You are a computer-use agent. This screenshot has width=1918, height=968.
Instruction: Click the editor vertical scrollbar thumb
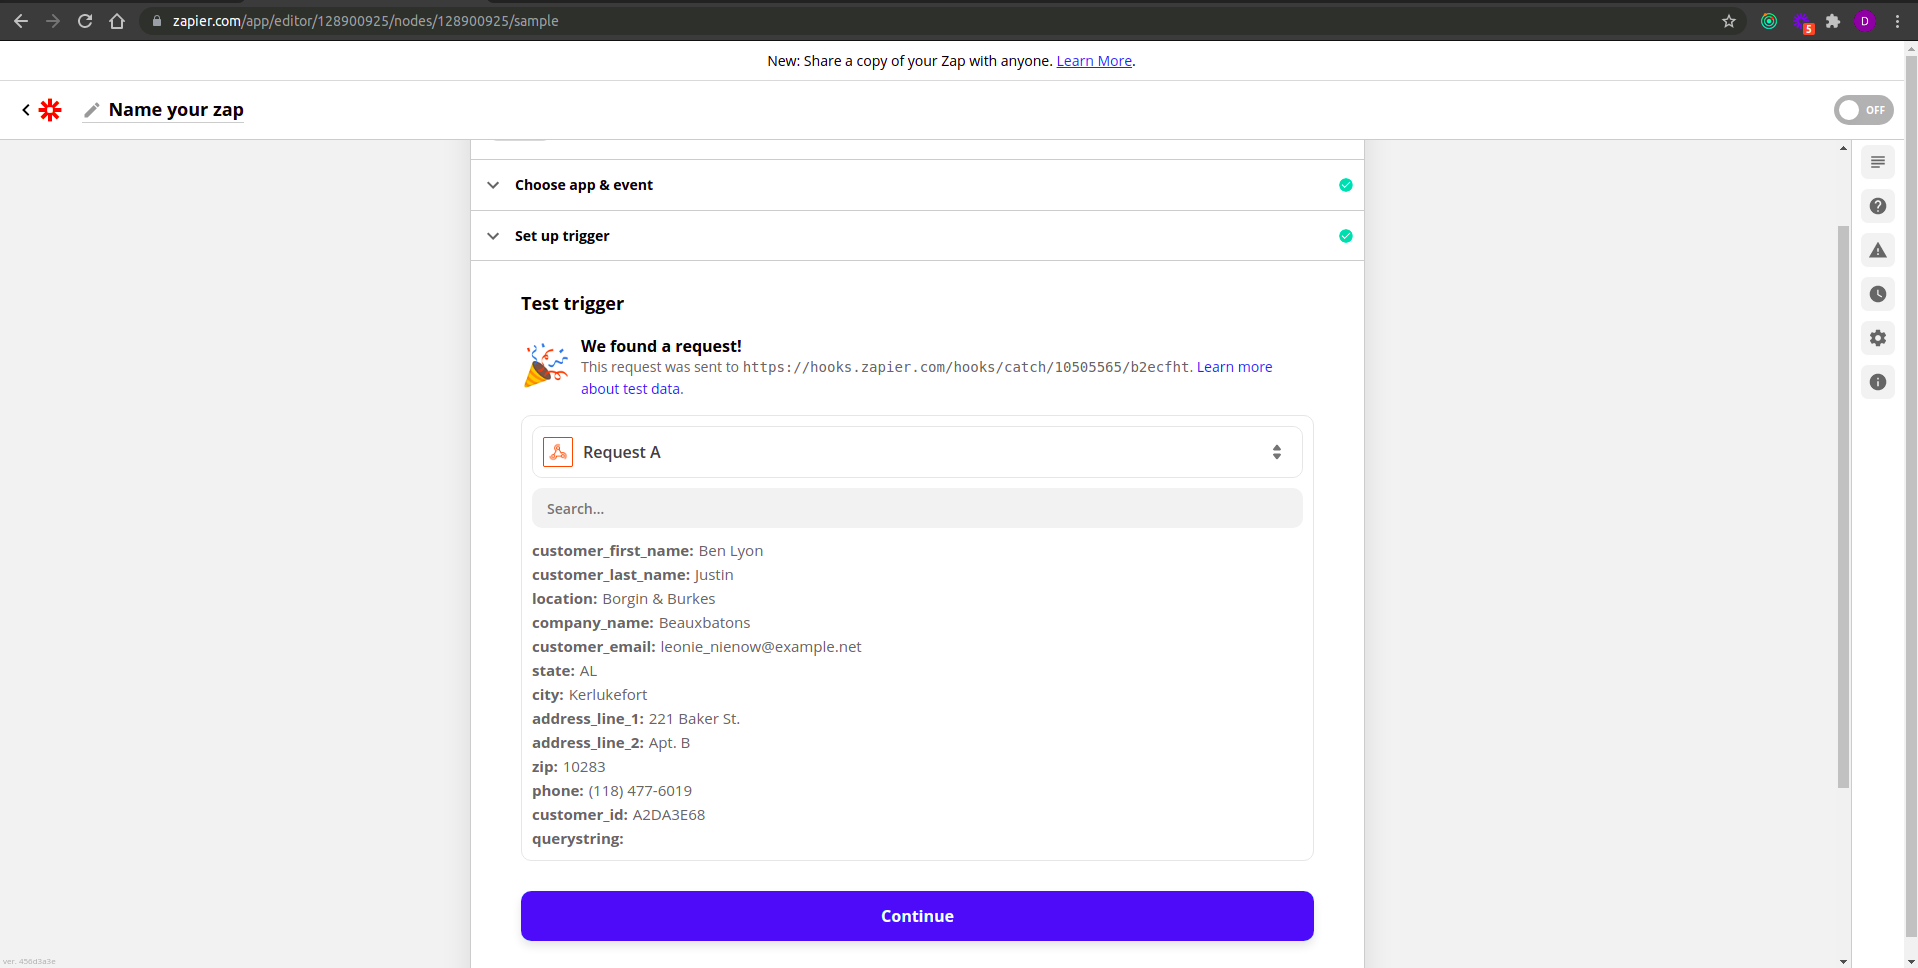point(1844,506)
